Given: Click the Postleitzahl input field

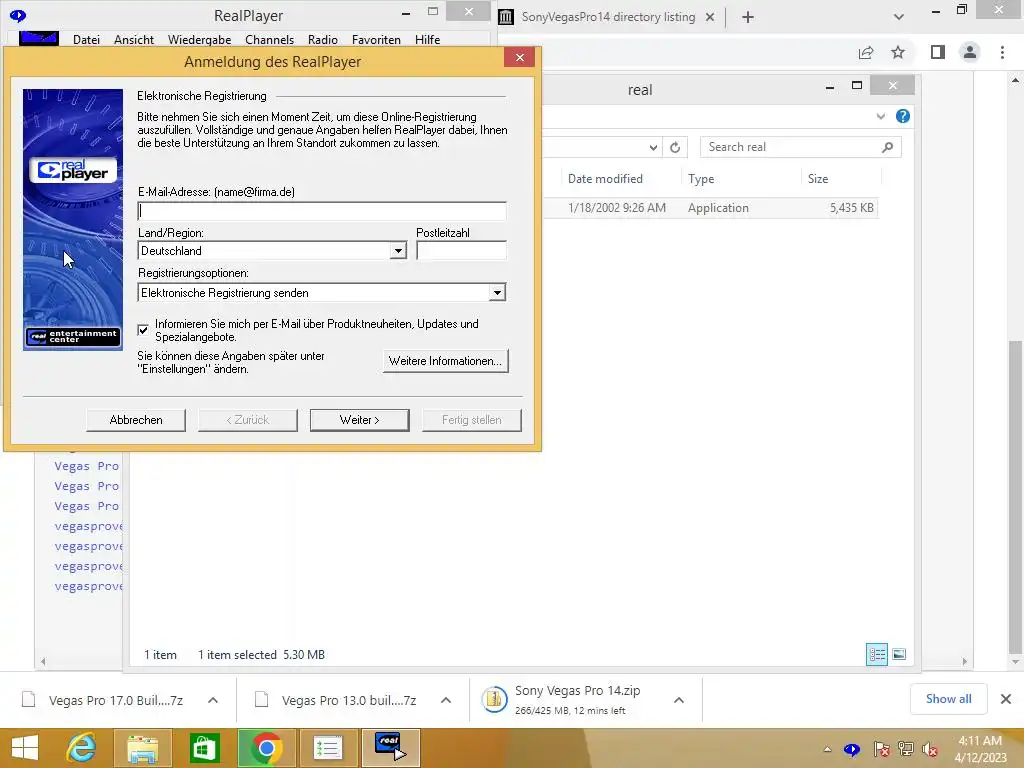Looking at the screenshot, I should point(461,251).
